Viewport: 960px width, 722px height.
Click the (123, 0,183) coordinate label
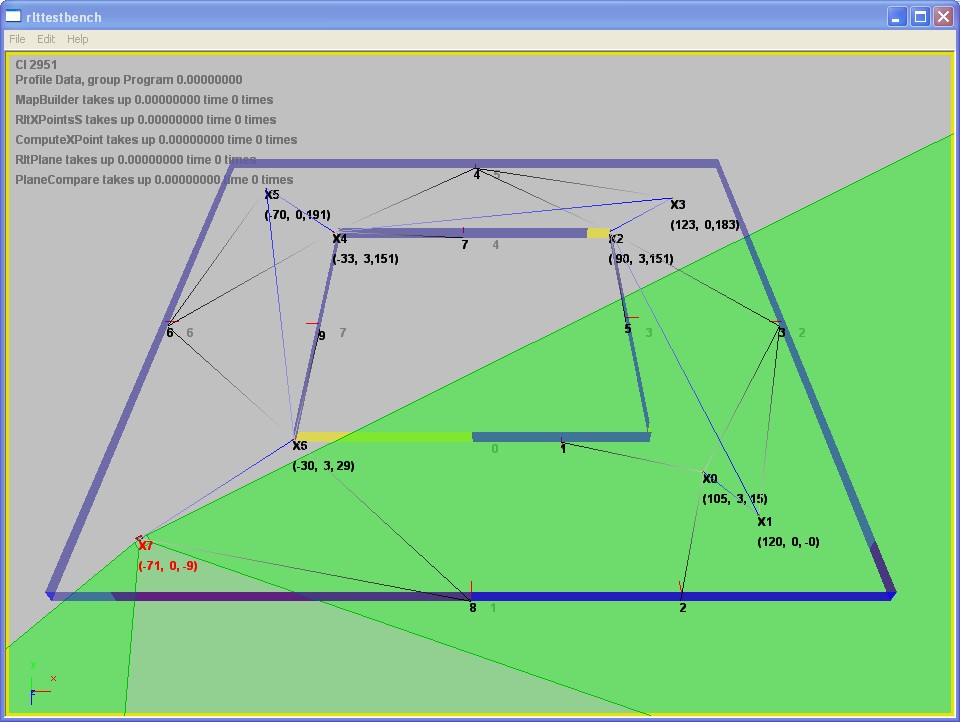[x=704, y=225]
